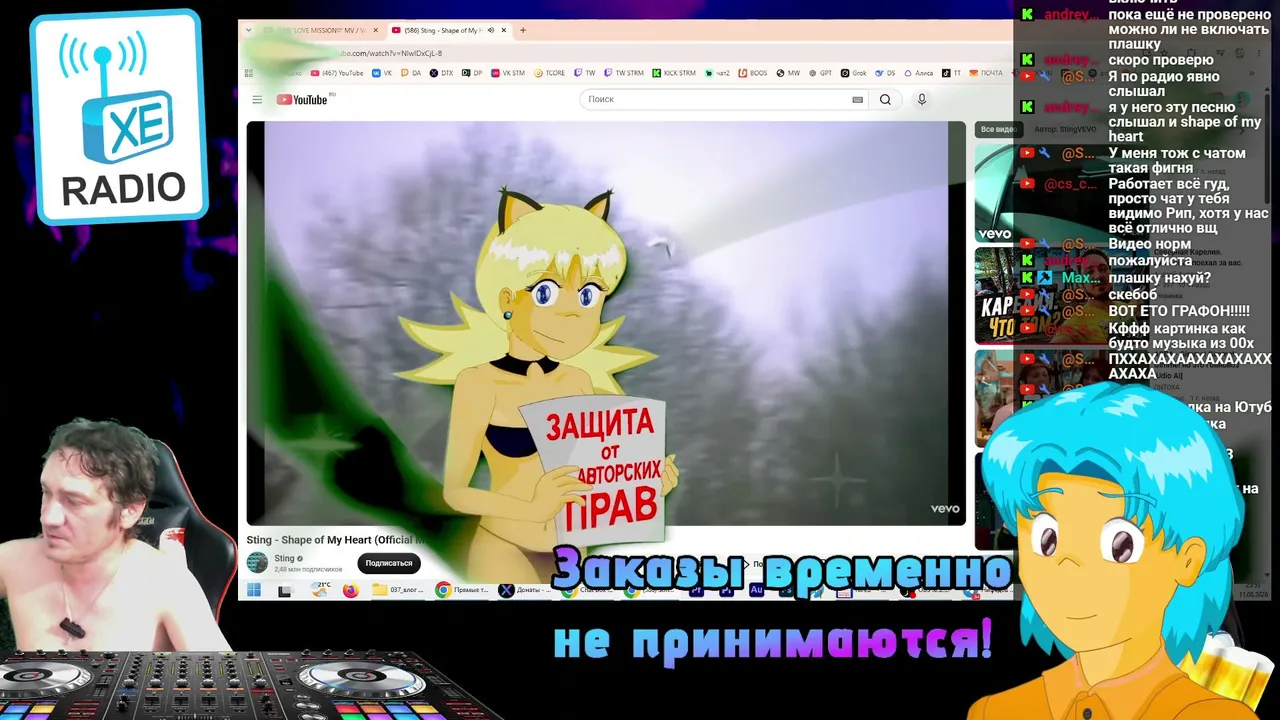Viewport: 1280px width, 720px height.
Task: Open the TW Twitch bookmark
Action: tap(585, 73)
